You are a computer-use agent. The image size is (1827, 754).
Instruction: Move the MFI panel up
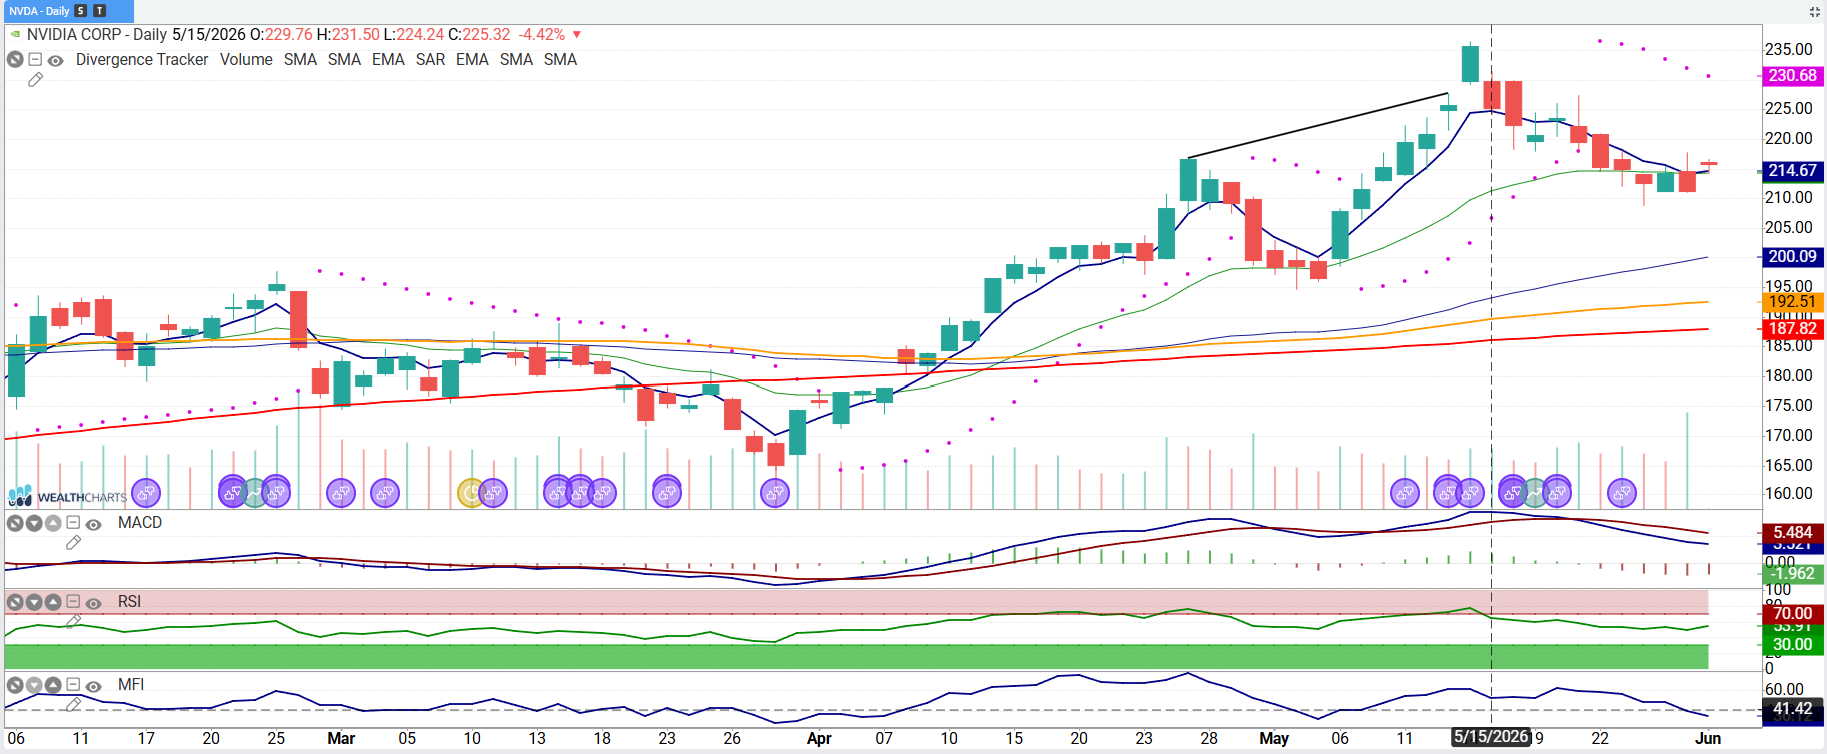pyautogui.click(x=52, y=685)
